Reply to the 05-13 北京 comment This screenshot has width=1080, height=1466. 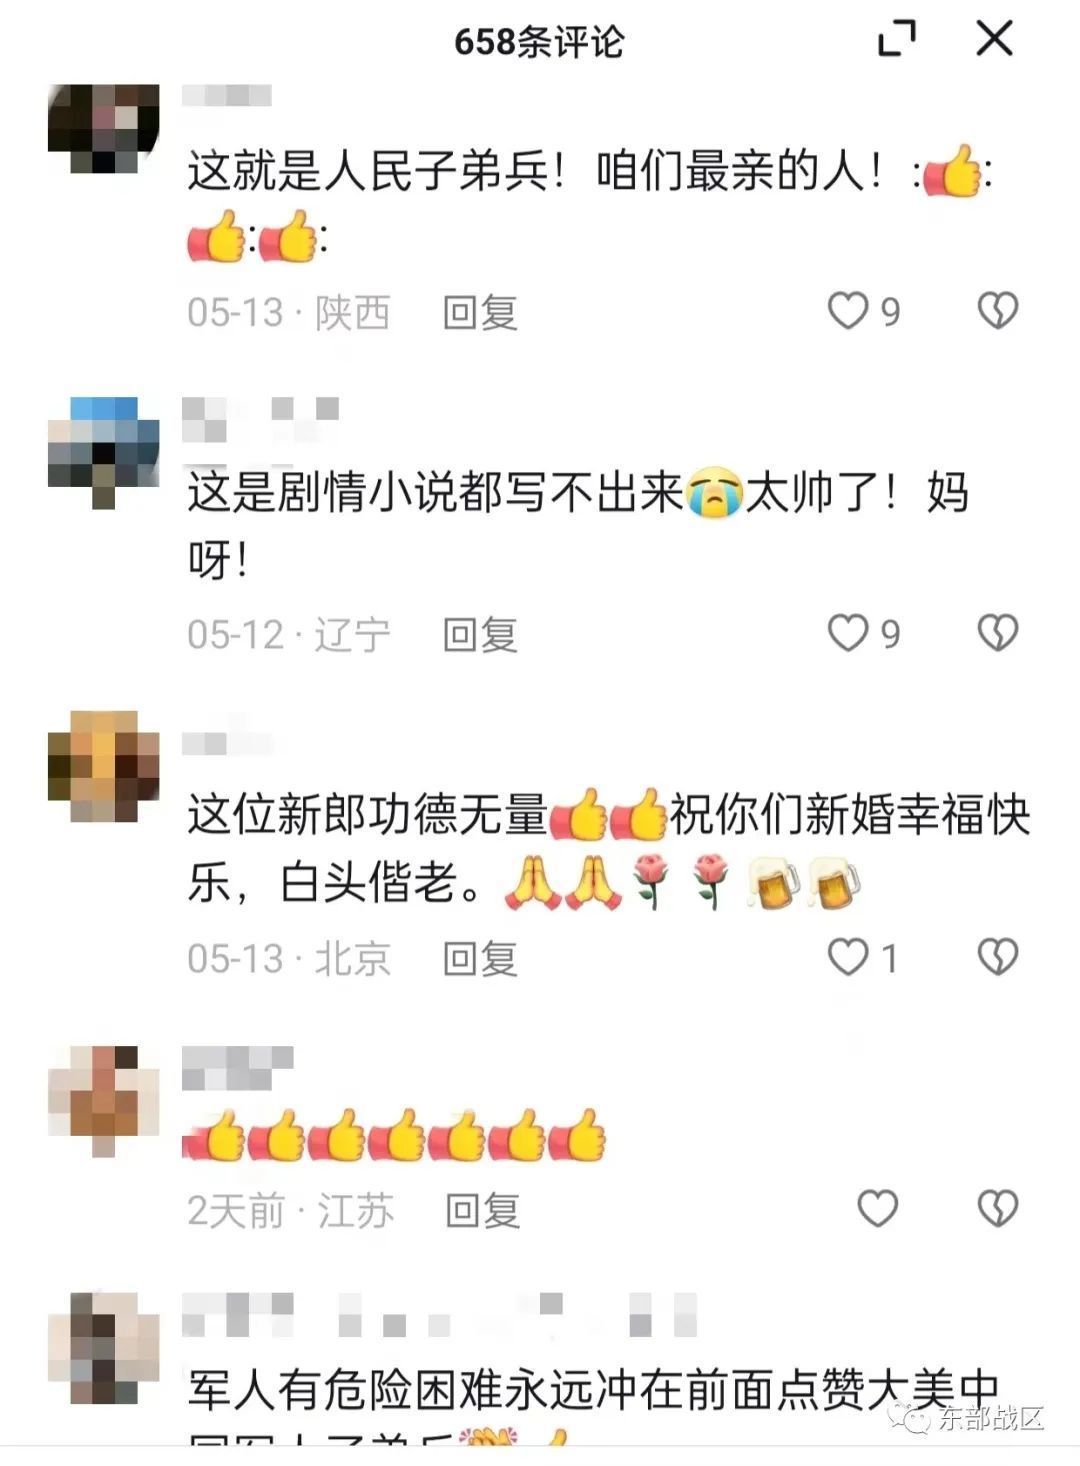480,959
